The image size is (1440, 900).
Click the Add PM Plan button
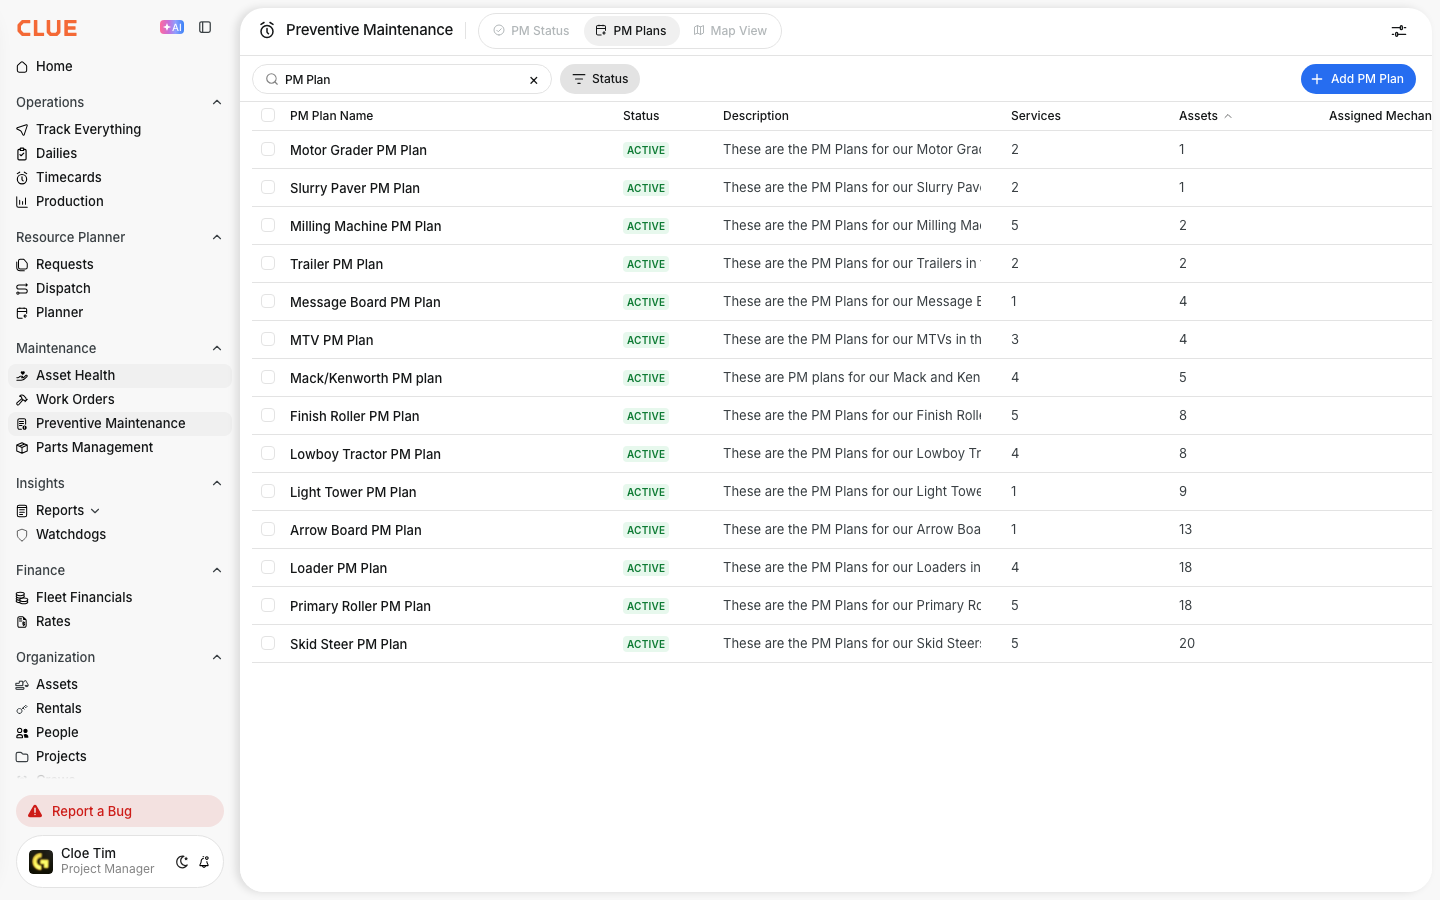tap(1358, 79)
